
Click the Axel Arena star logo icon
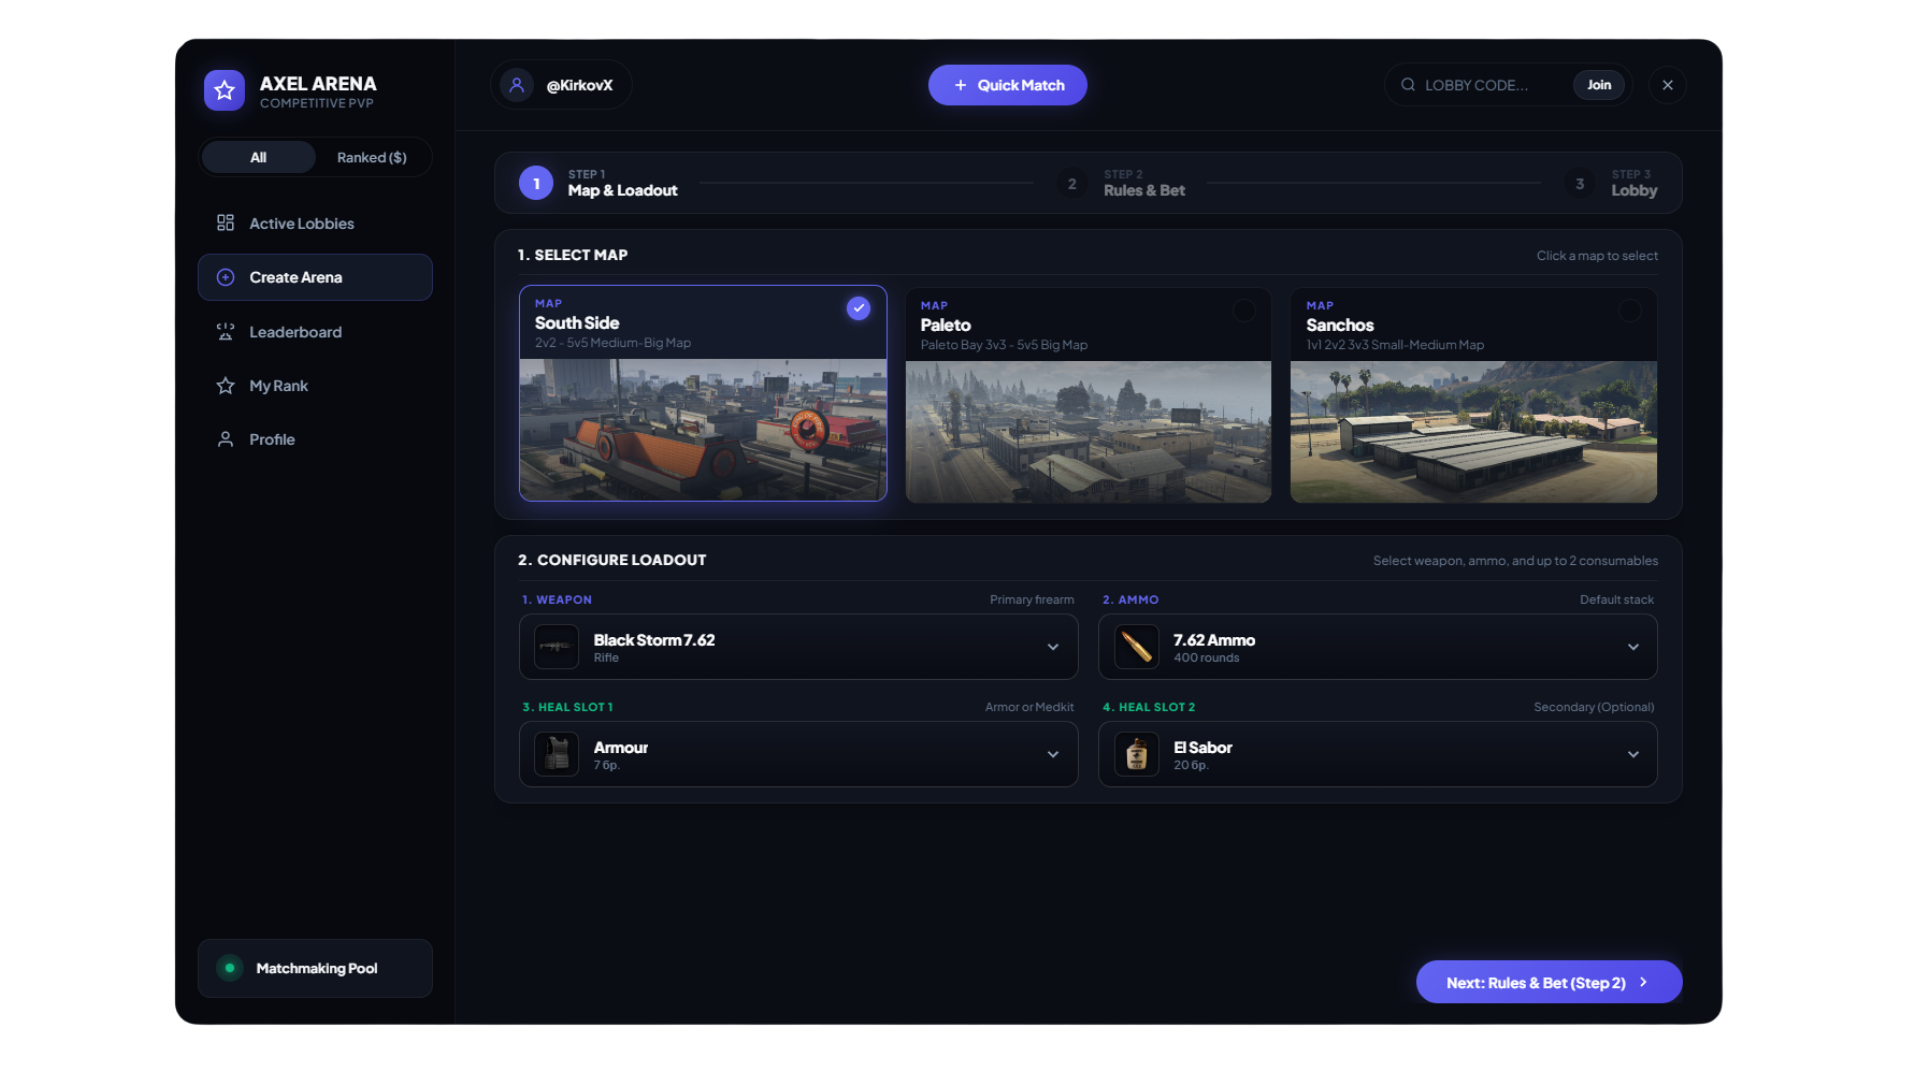point(224,90)
